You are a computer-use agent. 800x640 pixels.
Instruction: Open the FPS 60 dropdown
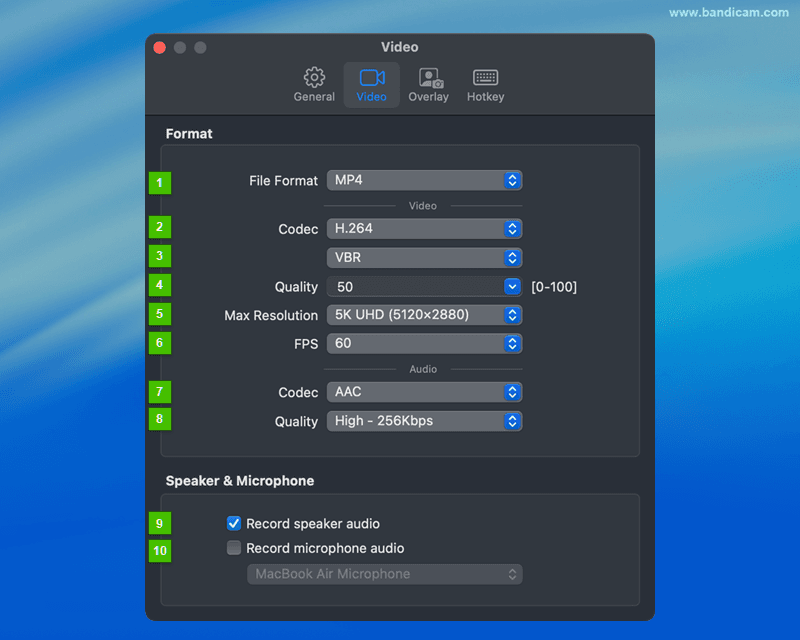pyautogui.click(x=424, y=343)
